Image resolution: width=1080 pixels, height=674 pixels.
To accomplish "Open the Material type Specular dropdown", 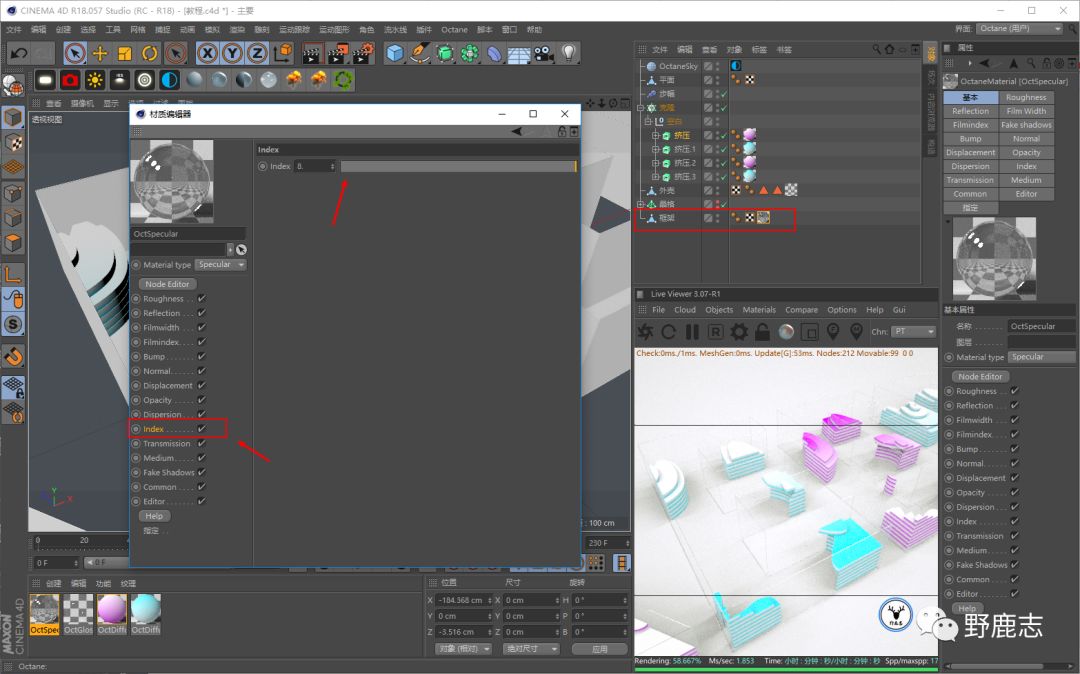I will (220, 265).
